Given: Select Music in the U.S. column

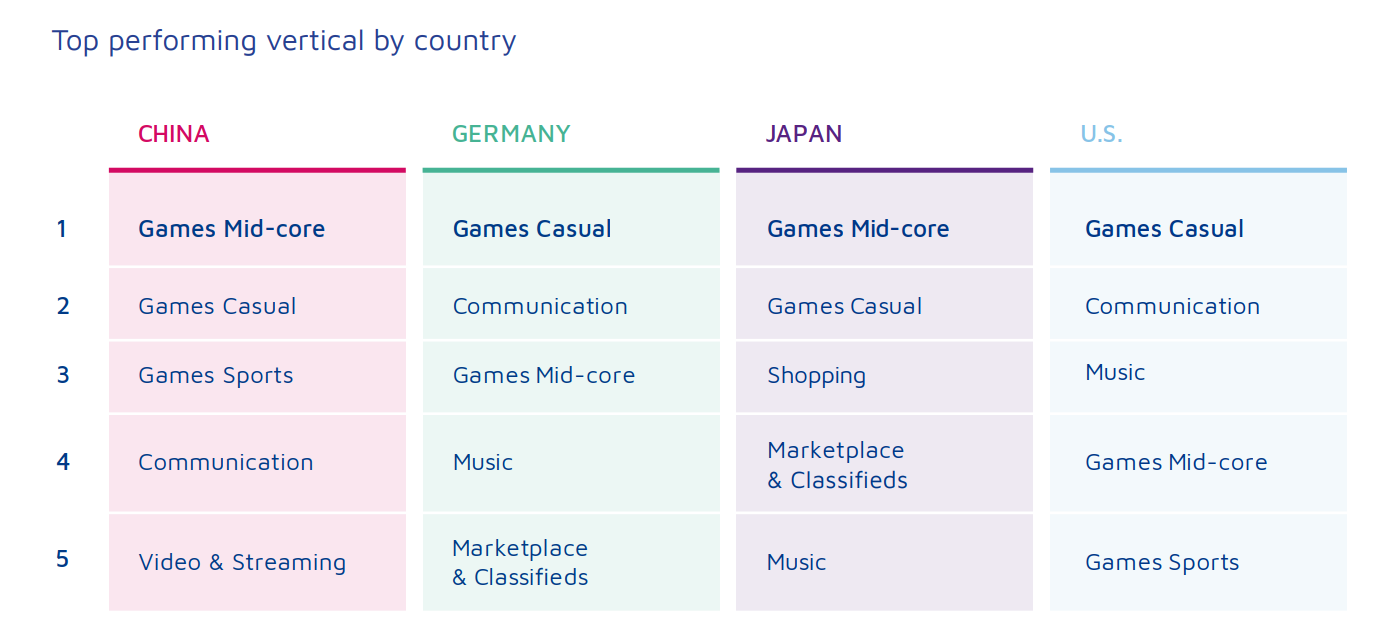Looking at the screenshot, I should [1115, 373].
